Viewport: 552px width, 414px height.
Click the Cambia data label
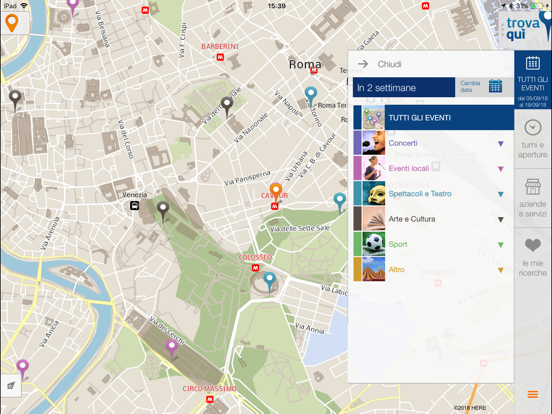pos(470,86)
